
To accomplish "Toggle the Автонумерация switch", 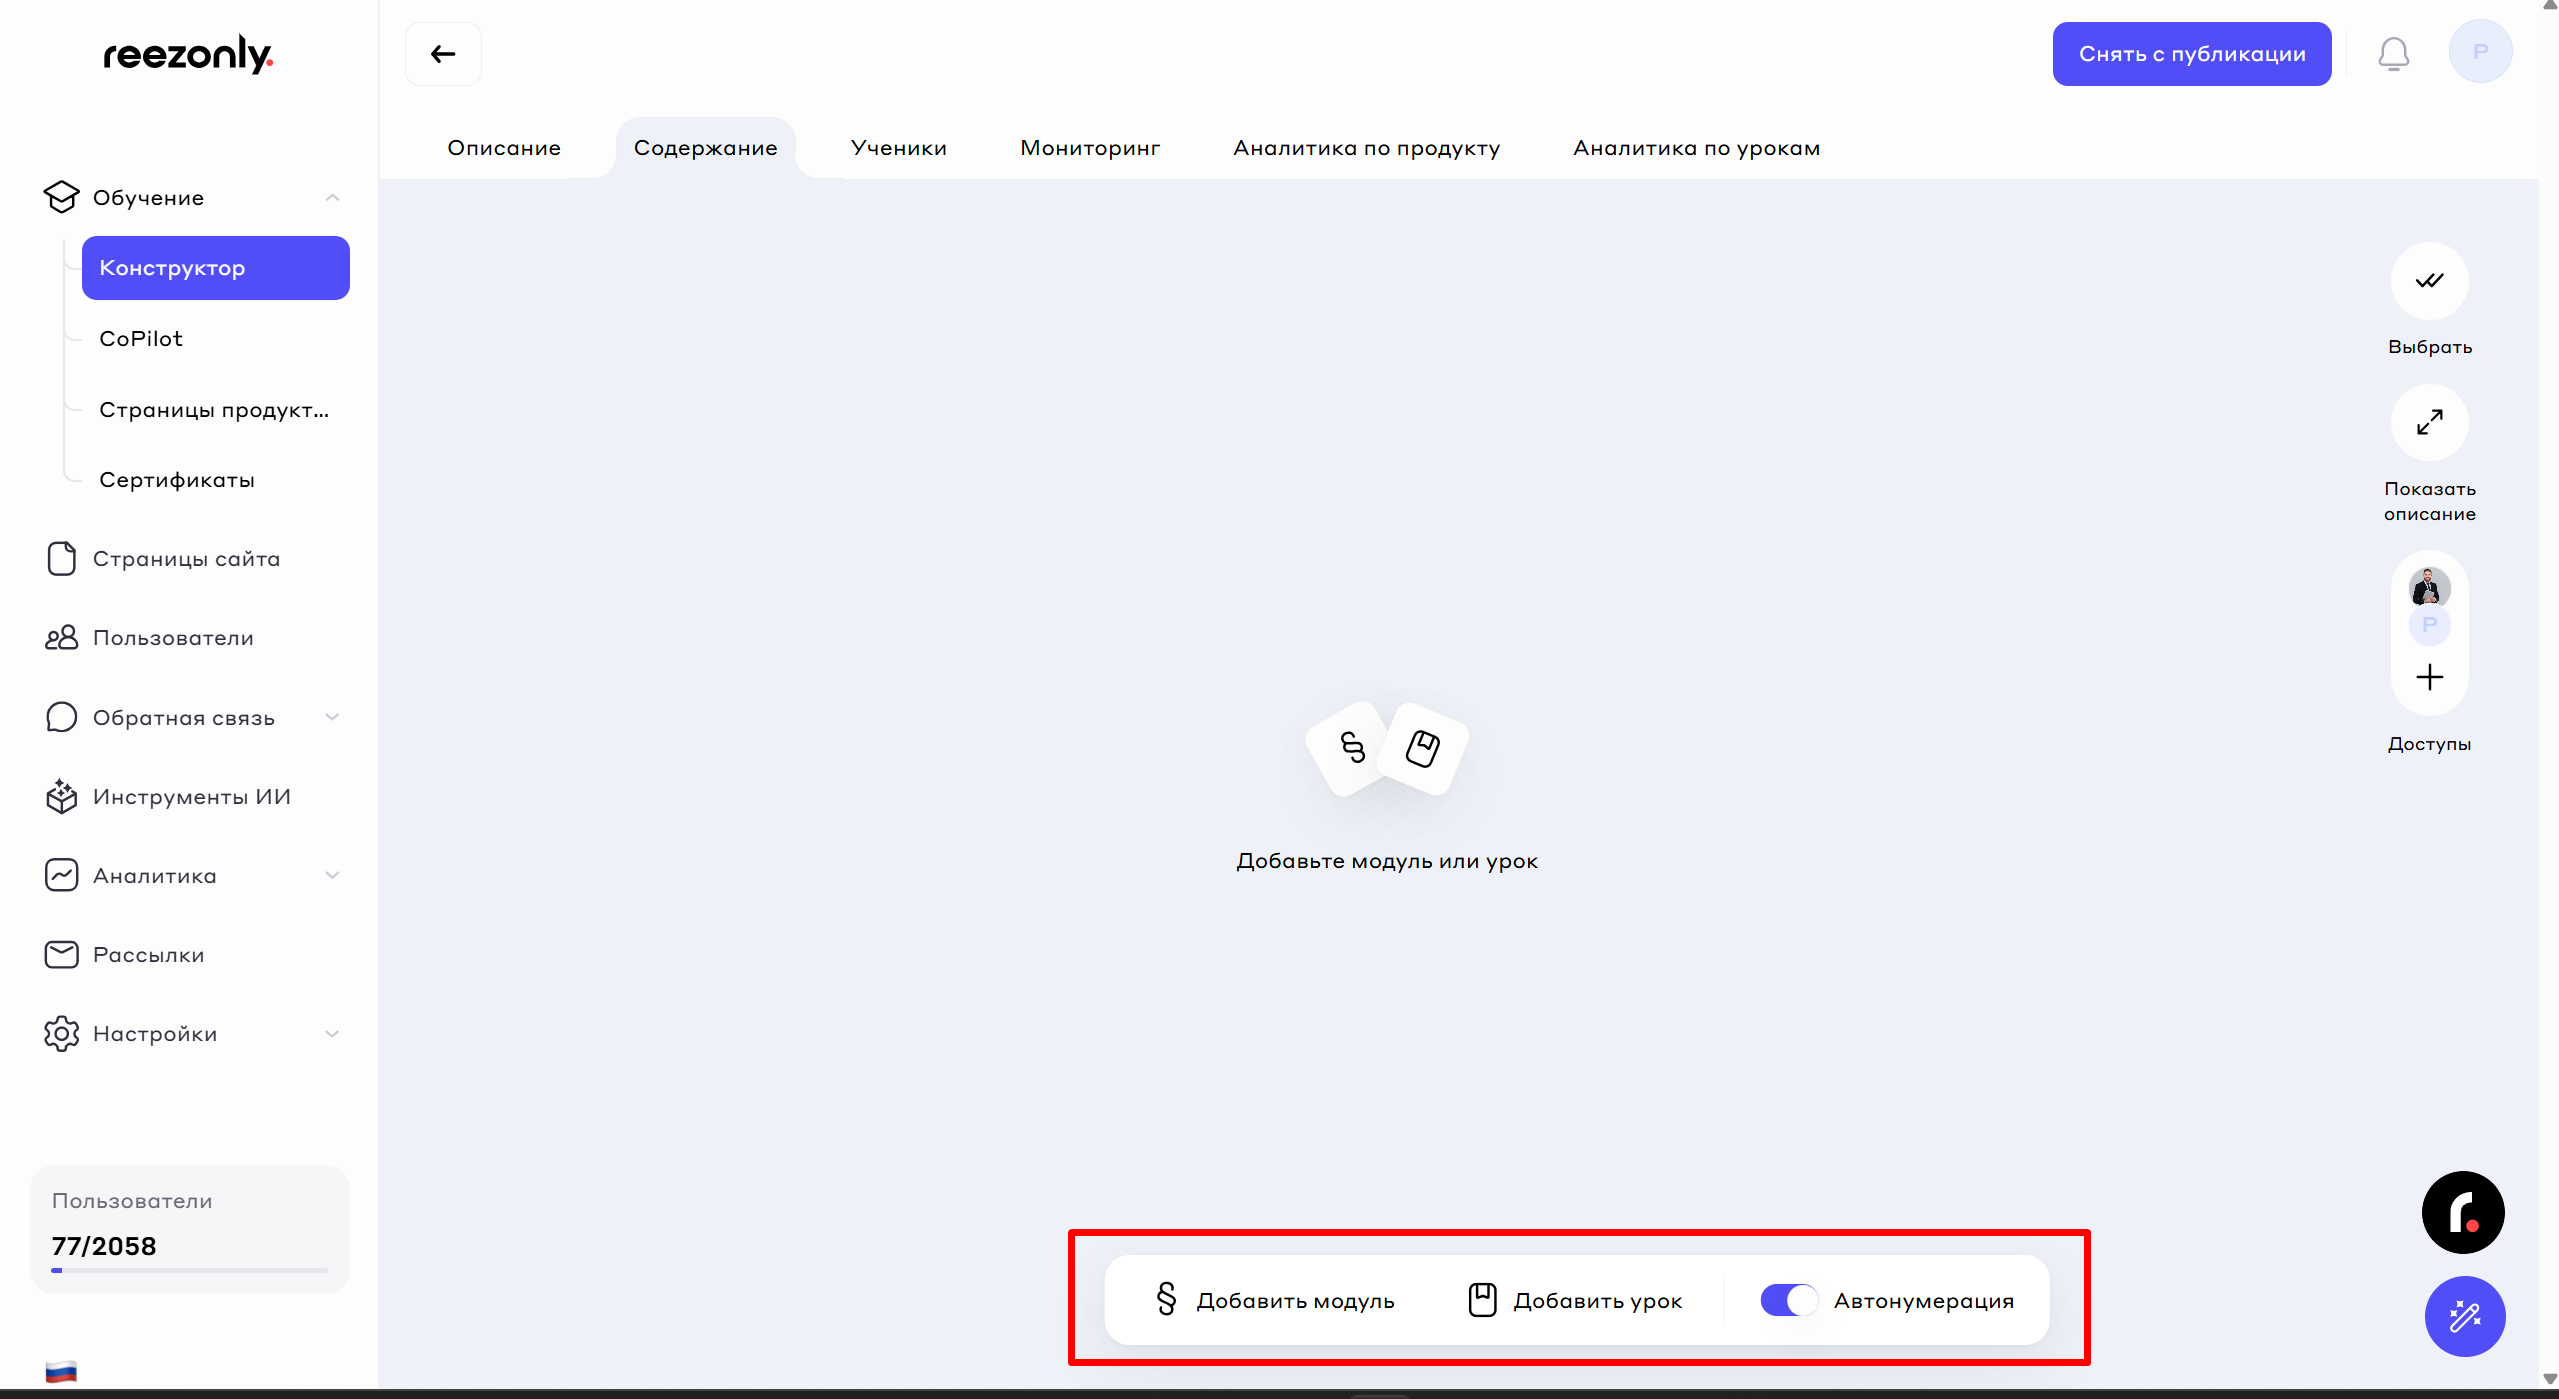I will pos(1788,1300).
